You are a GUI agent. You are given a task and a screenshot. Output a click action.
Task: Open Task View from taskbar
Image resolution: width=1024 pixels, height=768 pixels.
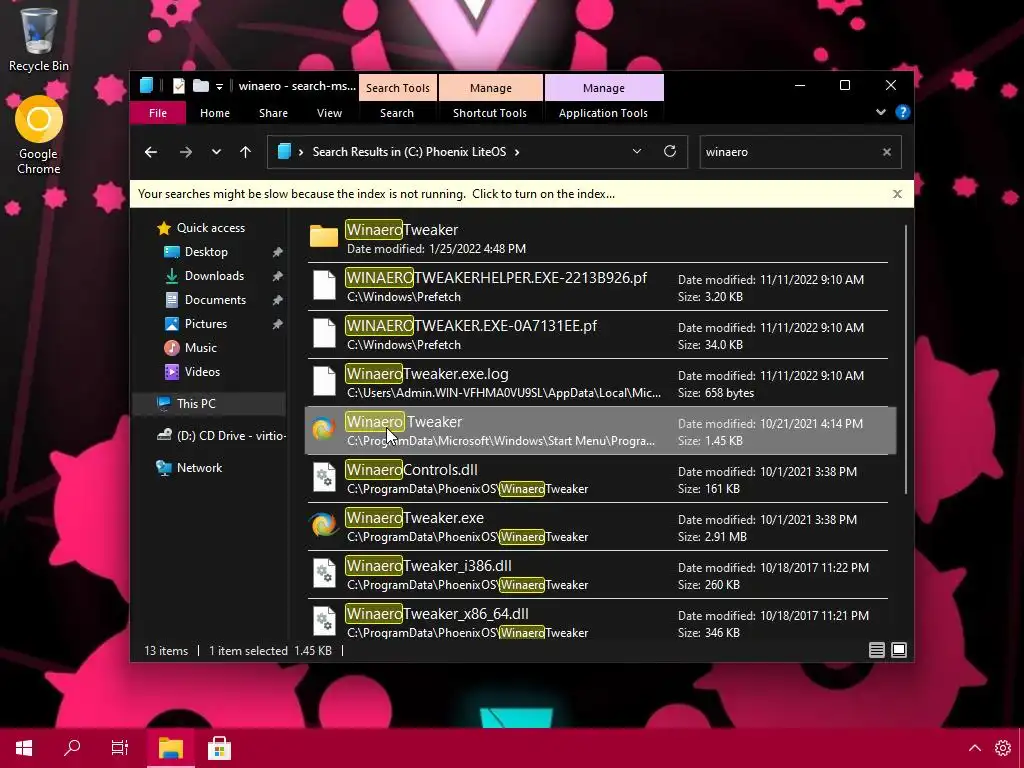click(120, 748)
